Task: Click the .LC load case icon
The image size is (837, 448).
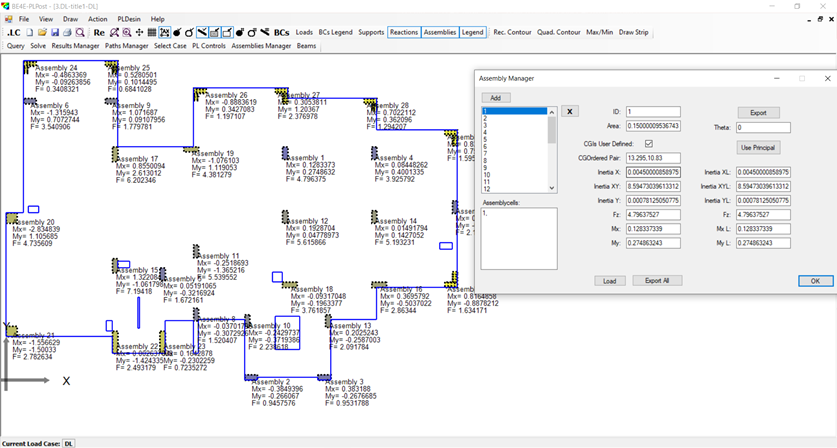Action: pyautogui.click(x=13, y=33)
